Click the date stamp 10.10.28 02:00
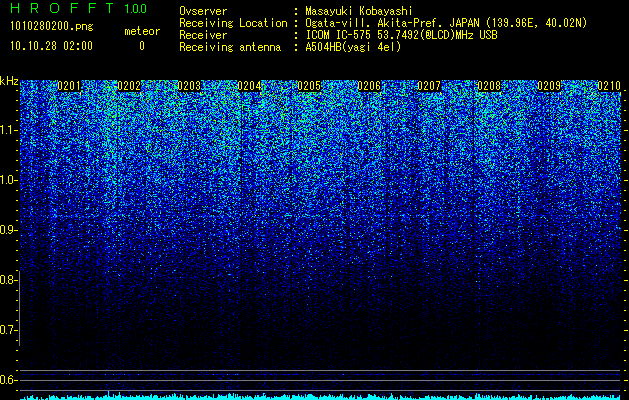Image resolution: width=629 pixels, height=400 pixels. 51,46
